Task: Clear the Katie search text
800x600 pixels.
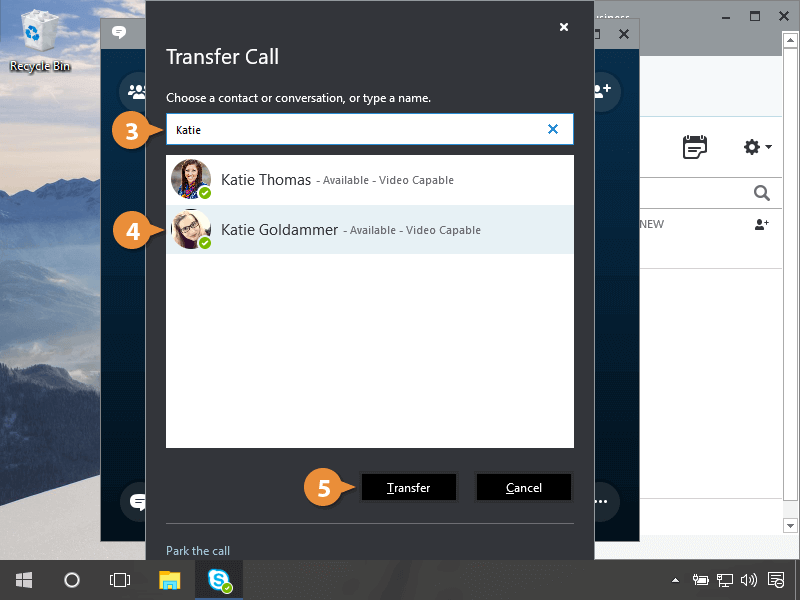Action: pyautogui.click(x=553, y=129)
